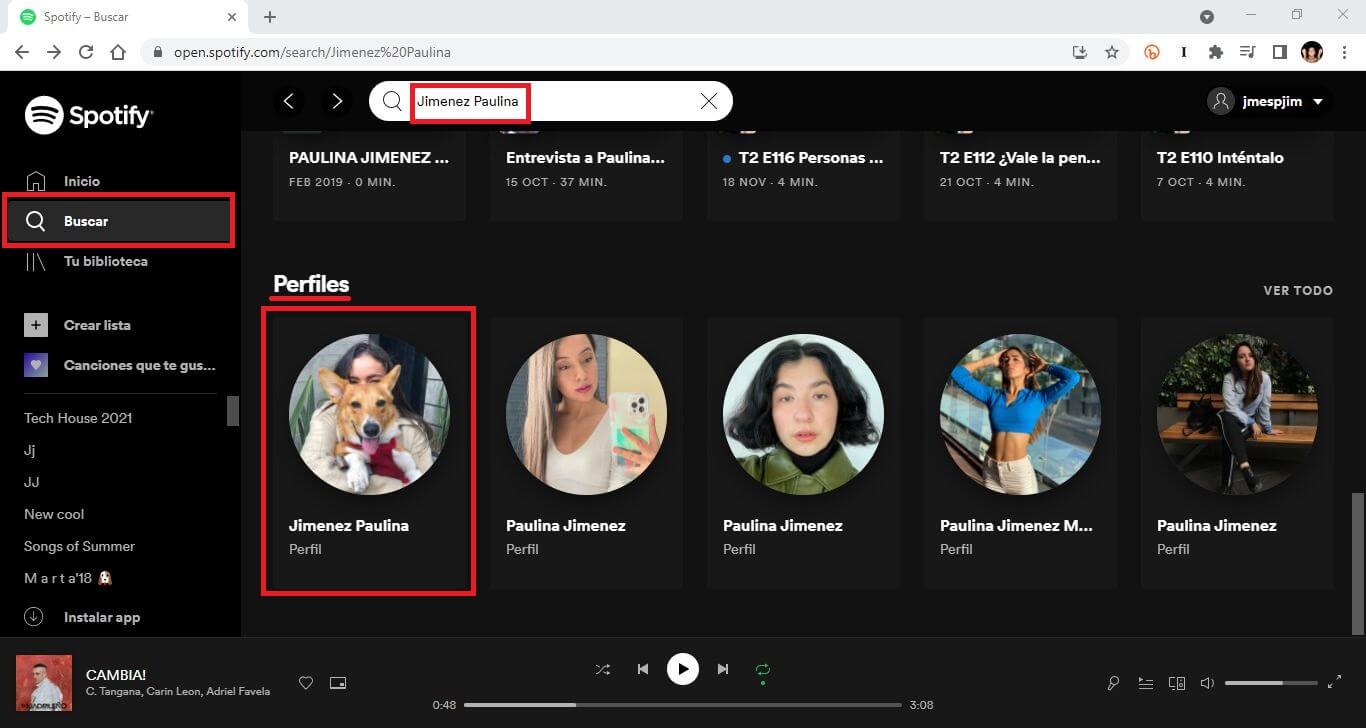Open Songs of Summer playlist
The height and width of the screenshot is (728, 1366).
coord(79,546)
